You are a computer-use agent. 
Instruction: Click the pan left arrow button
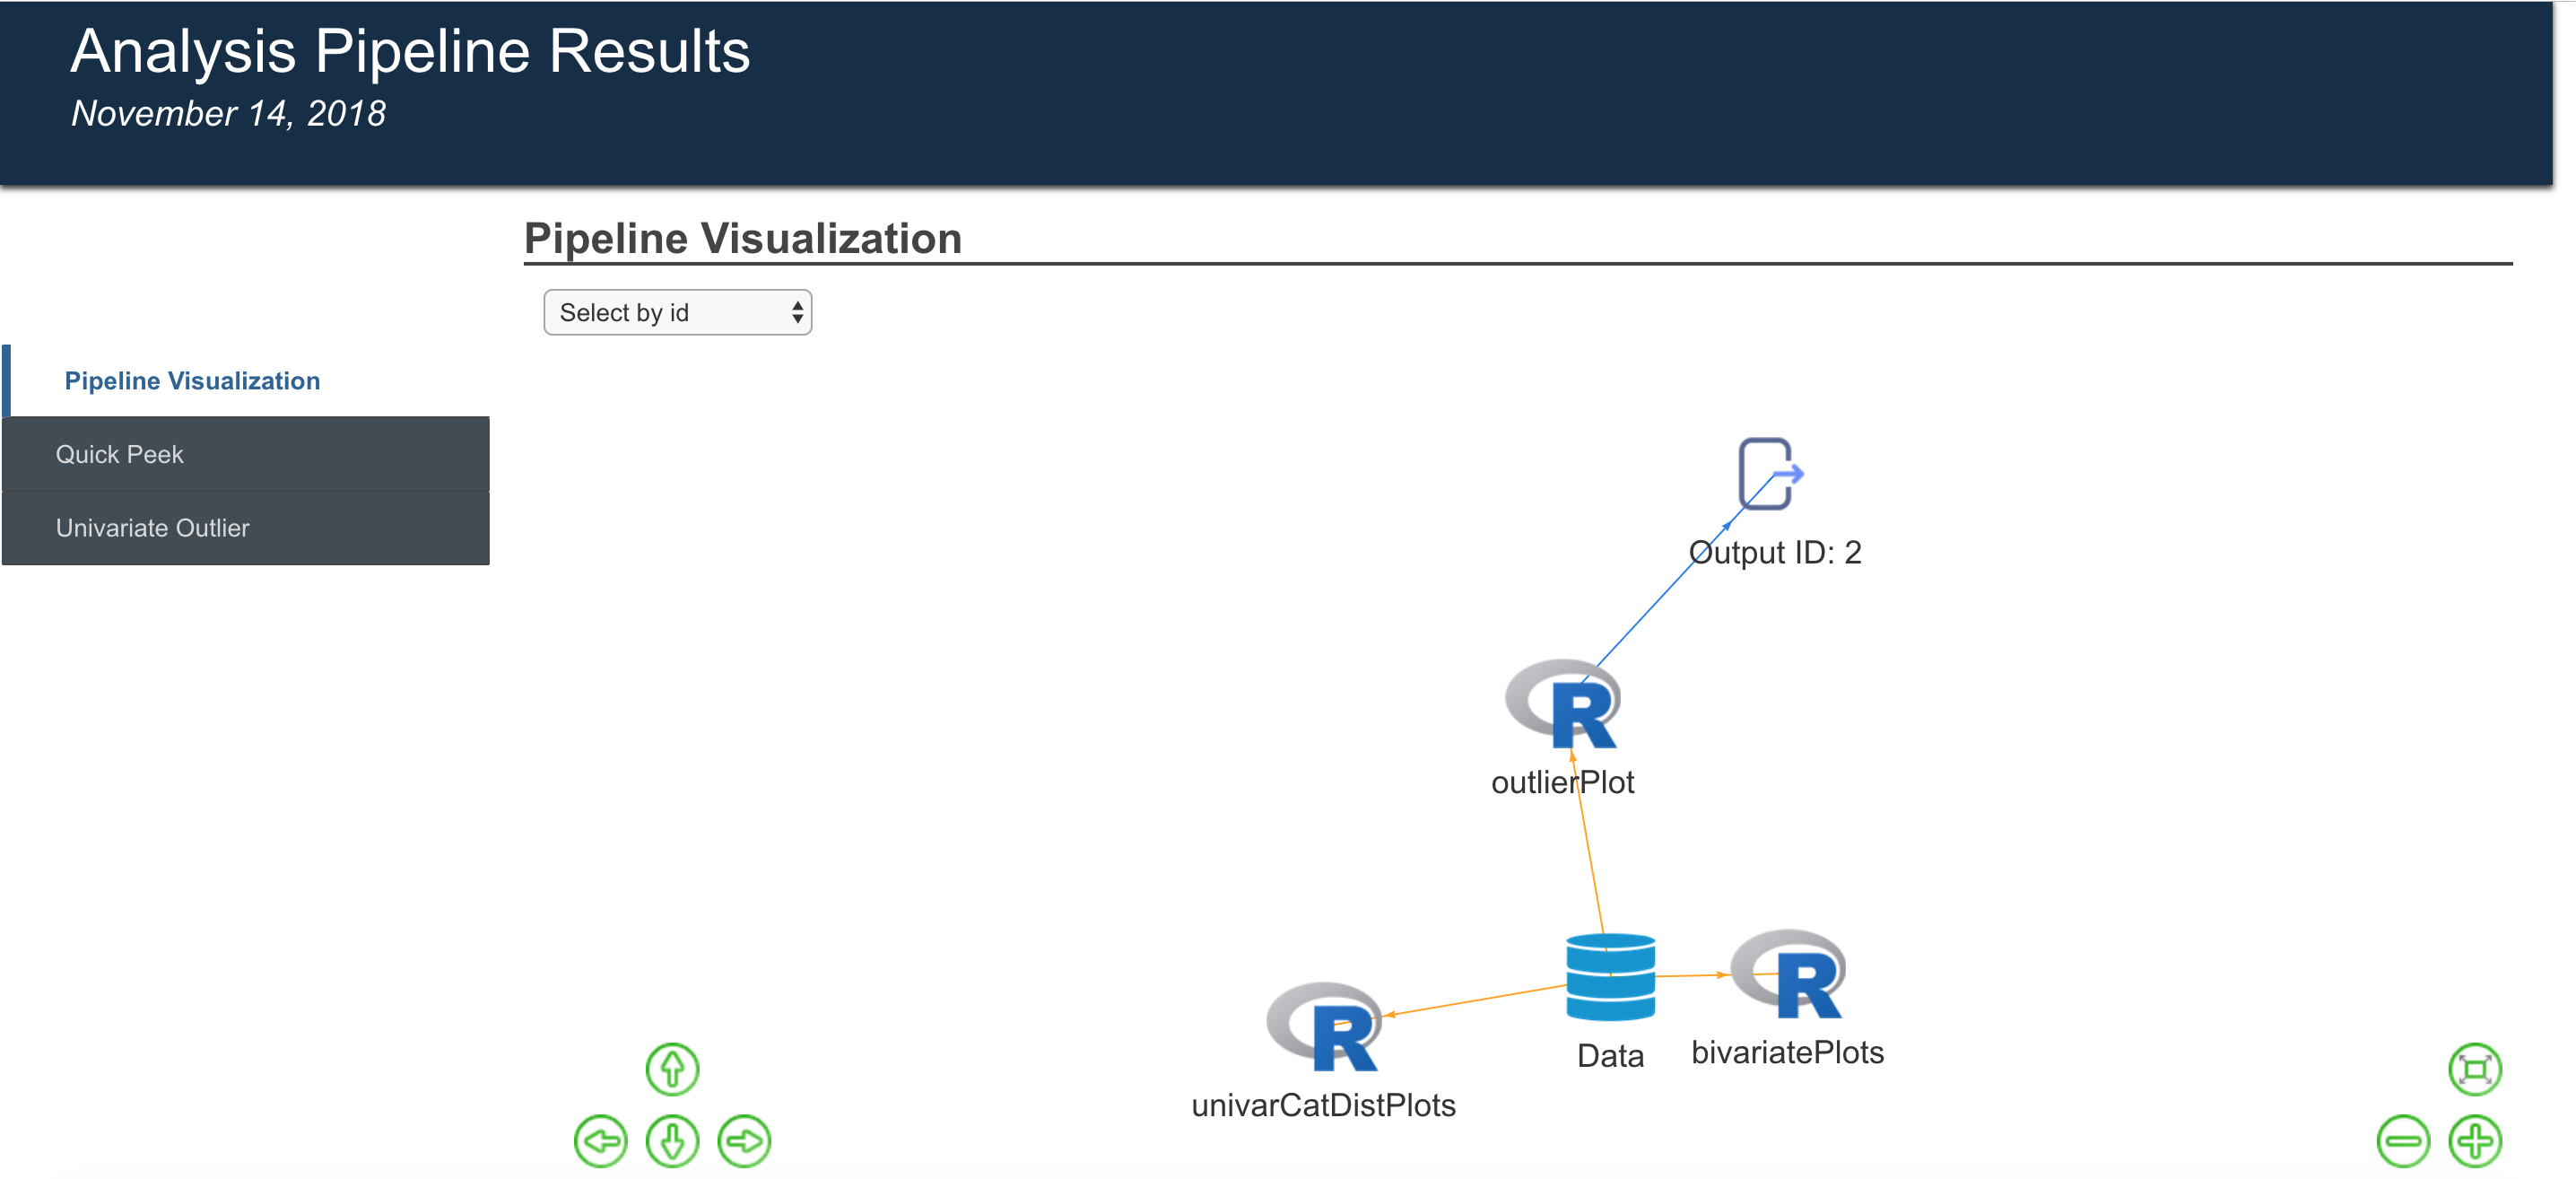600,1141
